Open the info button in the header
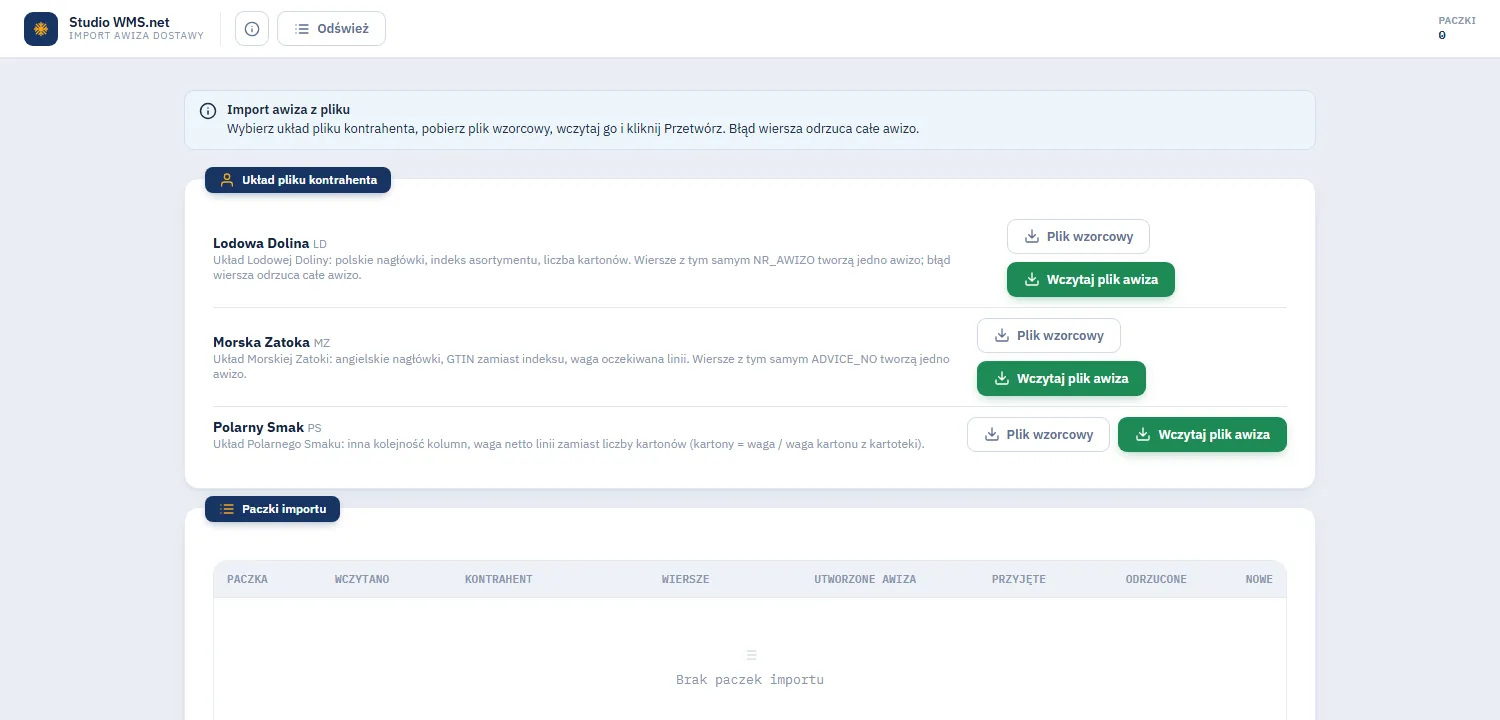 tap(252, 29)
